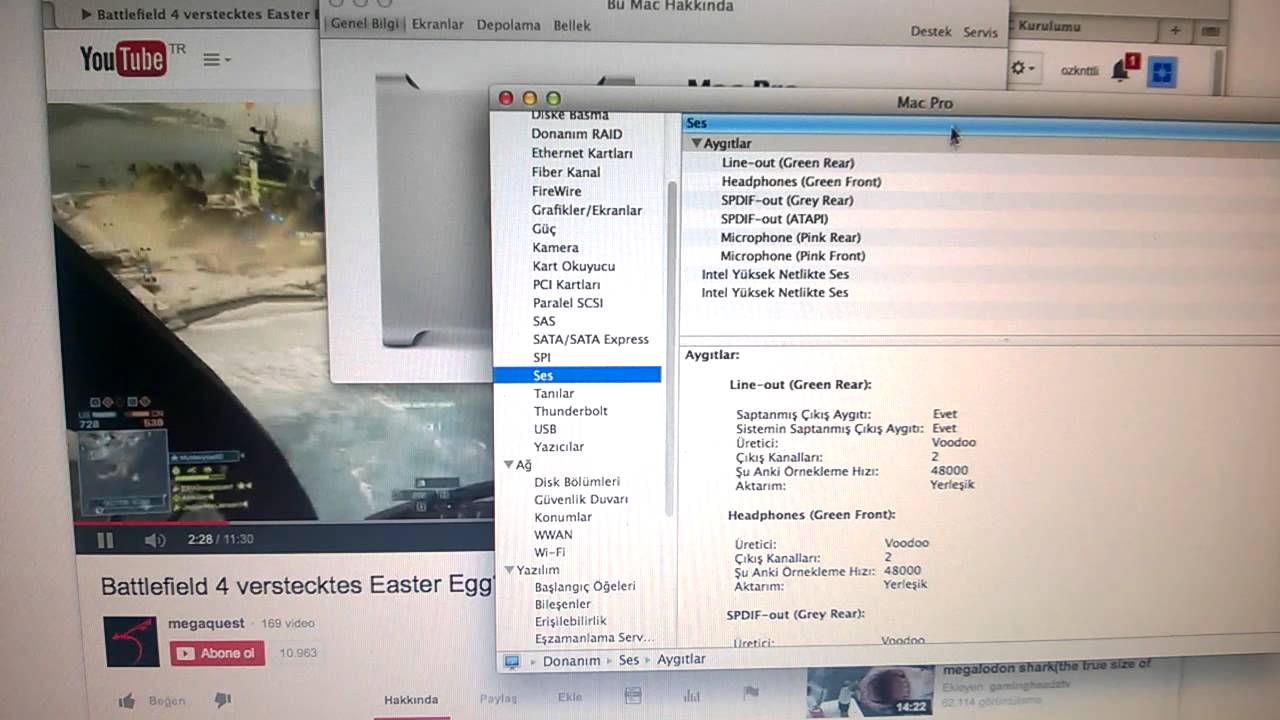
Task: Select FireWire in the sidebar
Action: tap(556, 191)
